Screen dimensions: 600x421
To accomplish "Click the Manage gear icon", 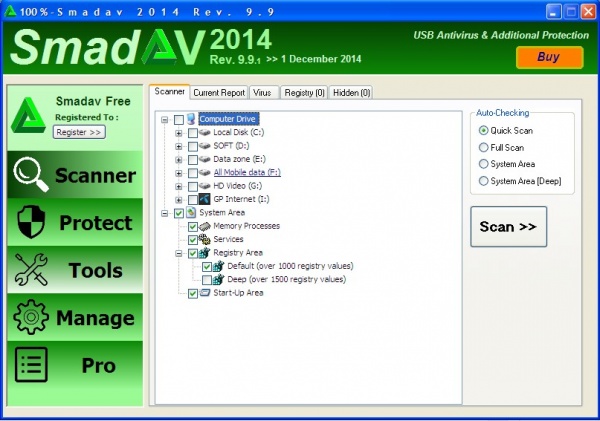I will 31,317.
